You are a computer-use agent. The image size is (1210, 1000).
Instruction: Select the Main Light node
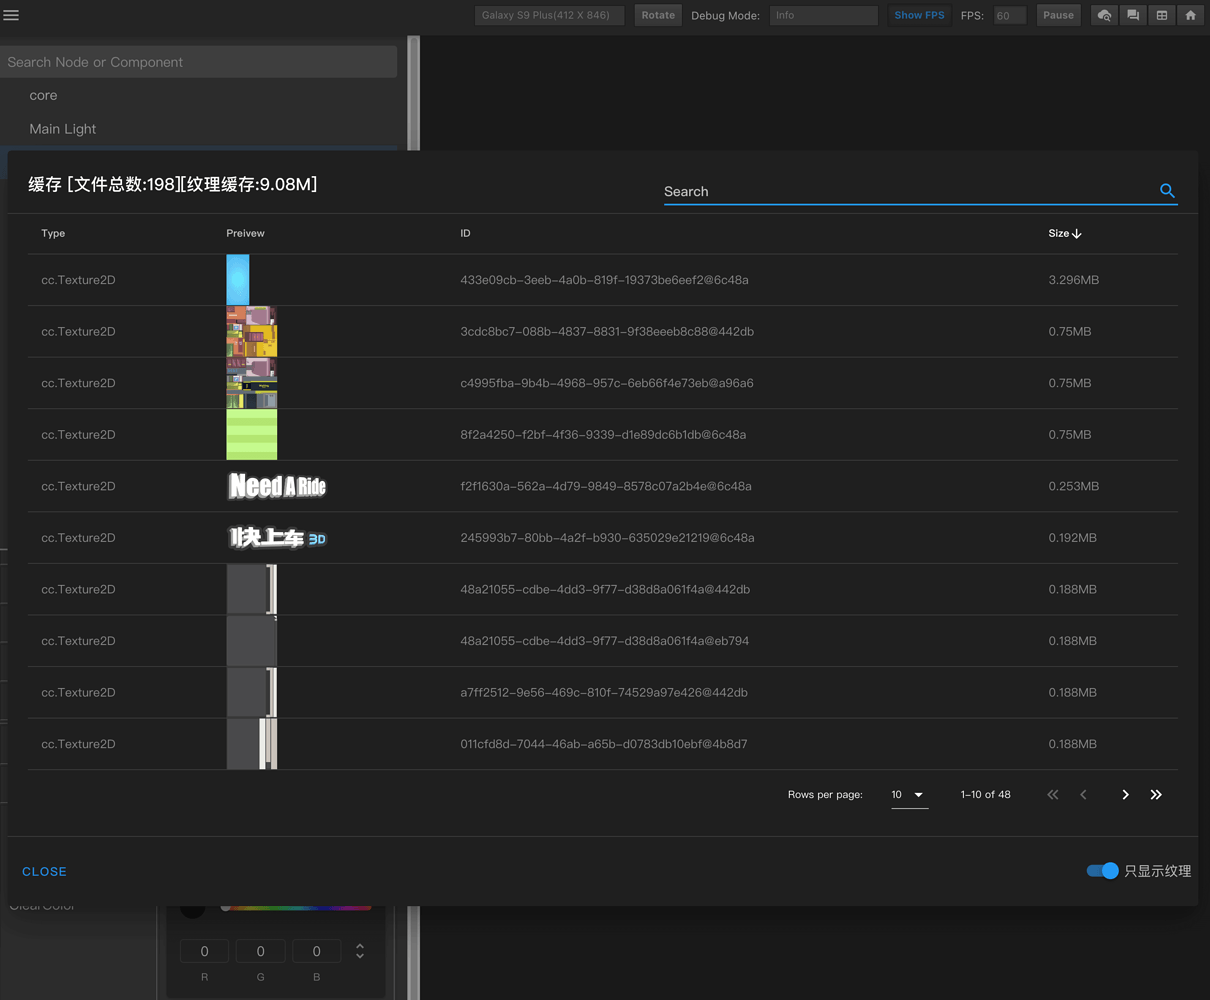tap(63, 128)
